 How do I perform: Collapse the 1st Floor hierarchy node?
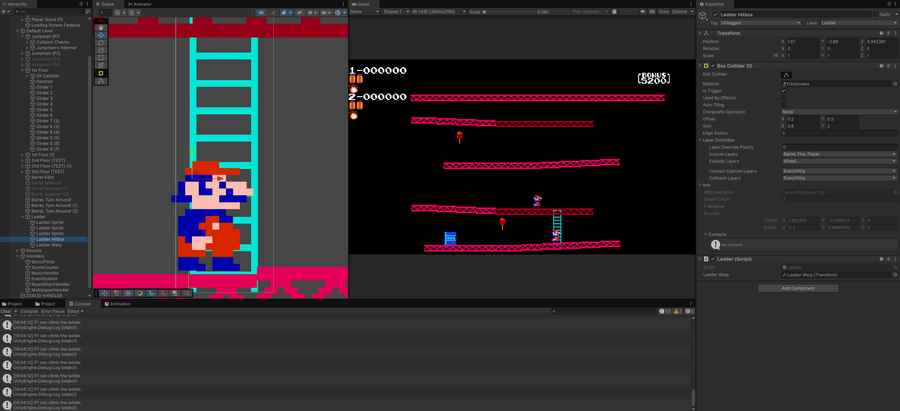(22, 70)
